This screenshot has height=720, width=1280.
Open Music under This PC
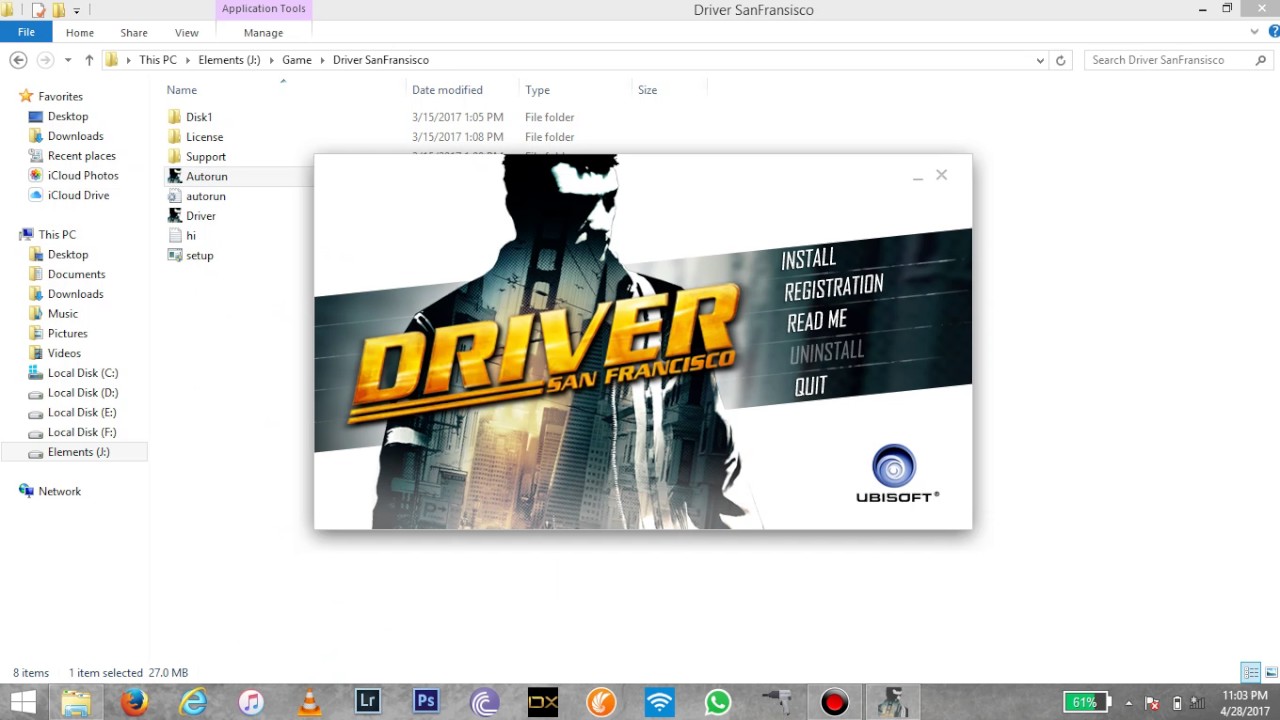coord(62,314)
